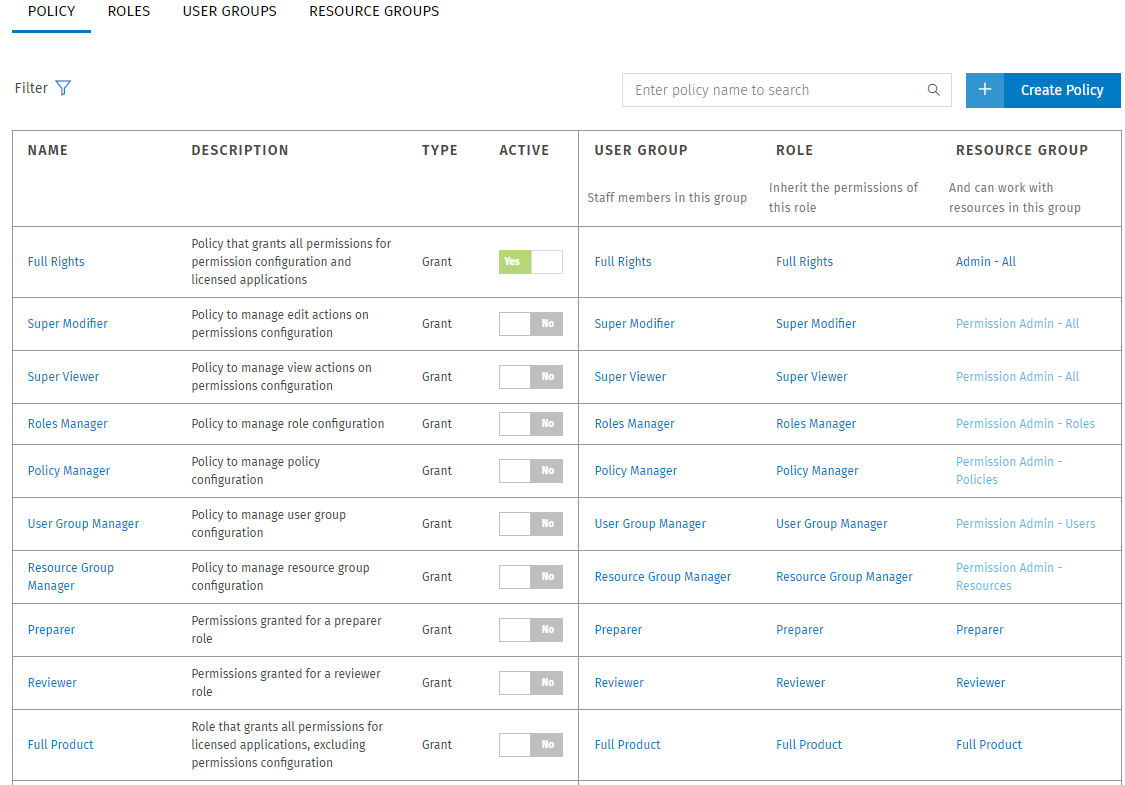Image resolution: width=1125 pixels, height=785 pixels.
Task: Open Admin - All resource group link
Action: (x=985, y=262)
